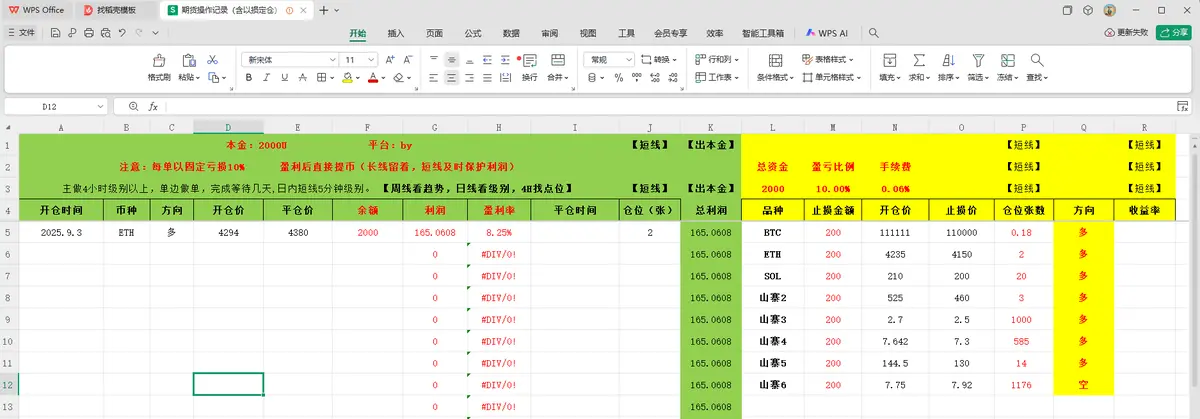Viewport: 1200px width, 419px height.
Task: Click the update failed (更新失败) notice
Action: (1127, 33)
